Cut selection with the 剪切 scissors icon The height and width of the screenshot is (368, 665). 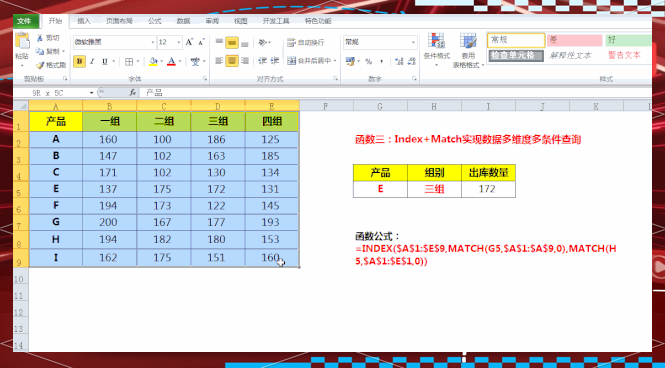(x=39, y=38)
